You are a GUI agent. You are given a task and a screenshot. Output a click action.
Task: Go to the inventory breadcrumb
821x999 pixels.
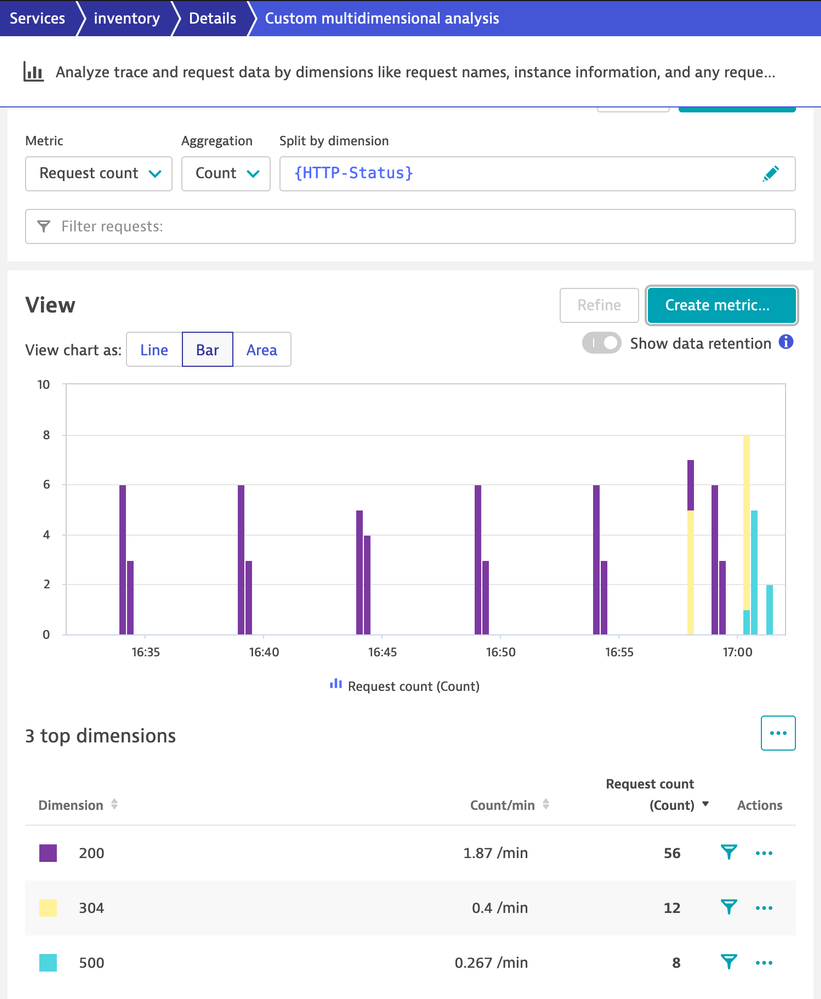tap(126, 18)
